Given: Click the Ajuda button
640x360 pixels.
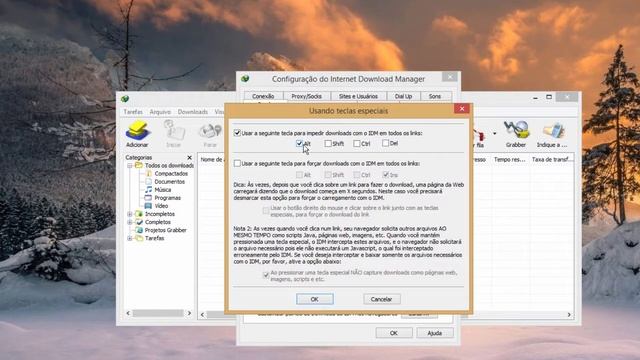Looking at the screenshot, I should 435,333.
